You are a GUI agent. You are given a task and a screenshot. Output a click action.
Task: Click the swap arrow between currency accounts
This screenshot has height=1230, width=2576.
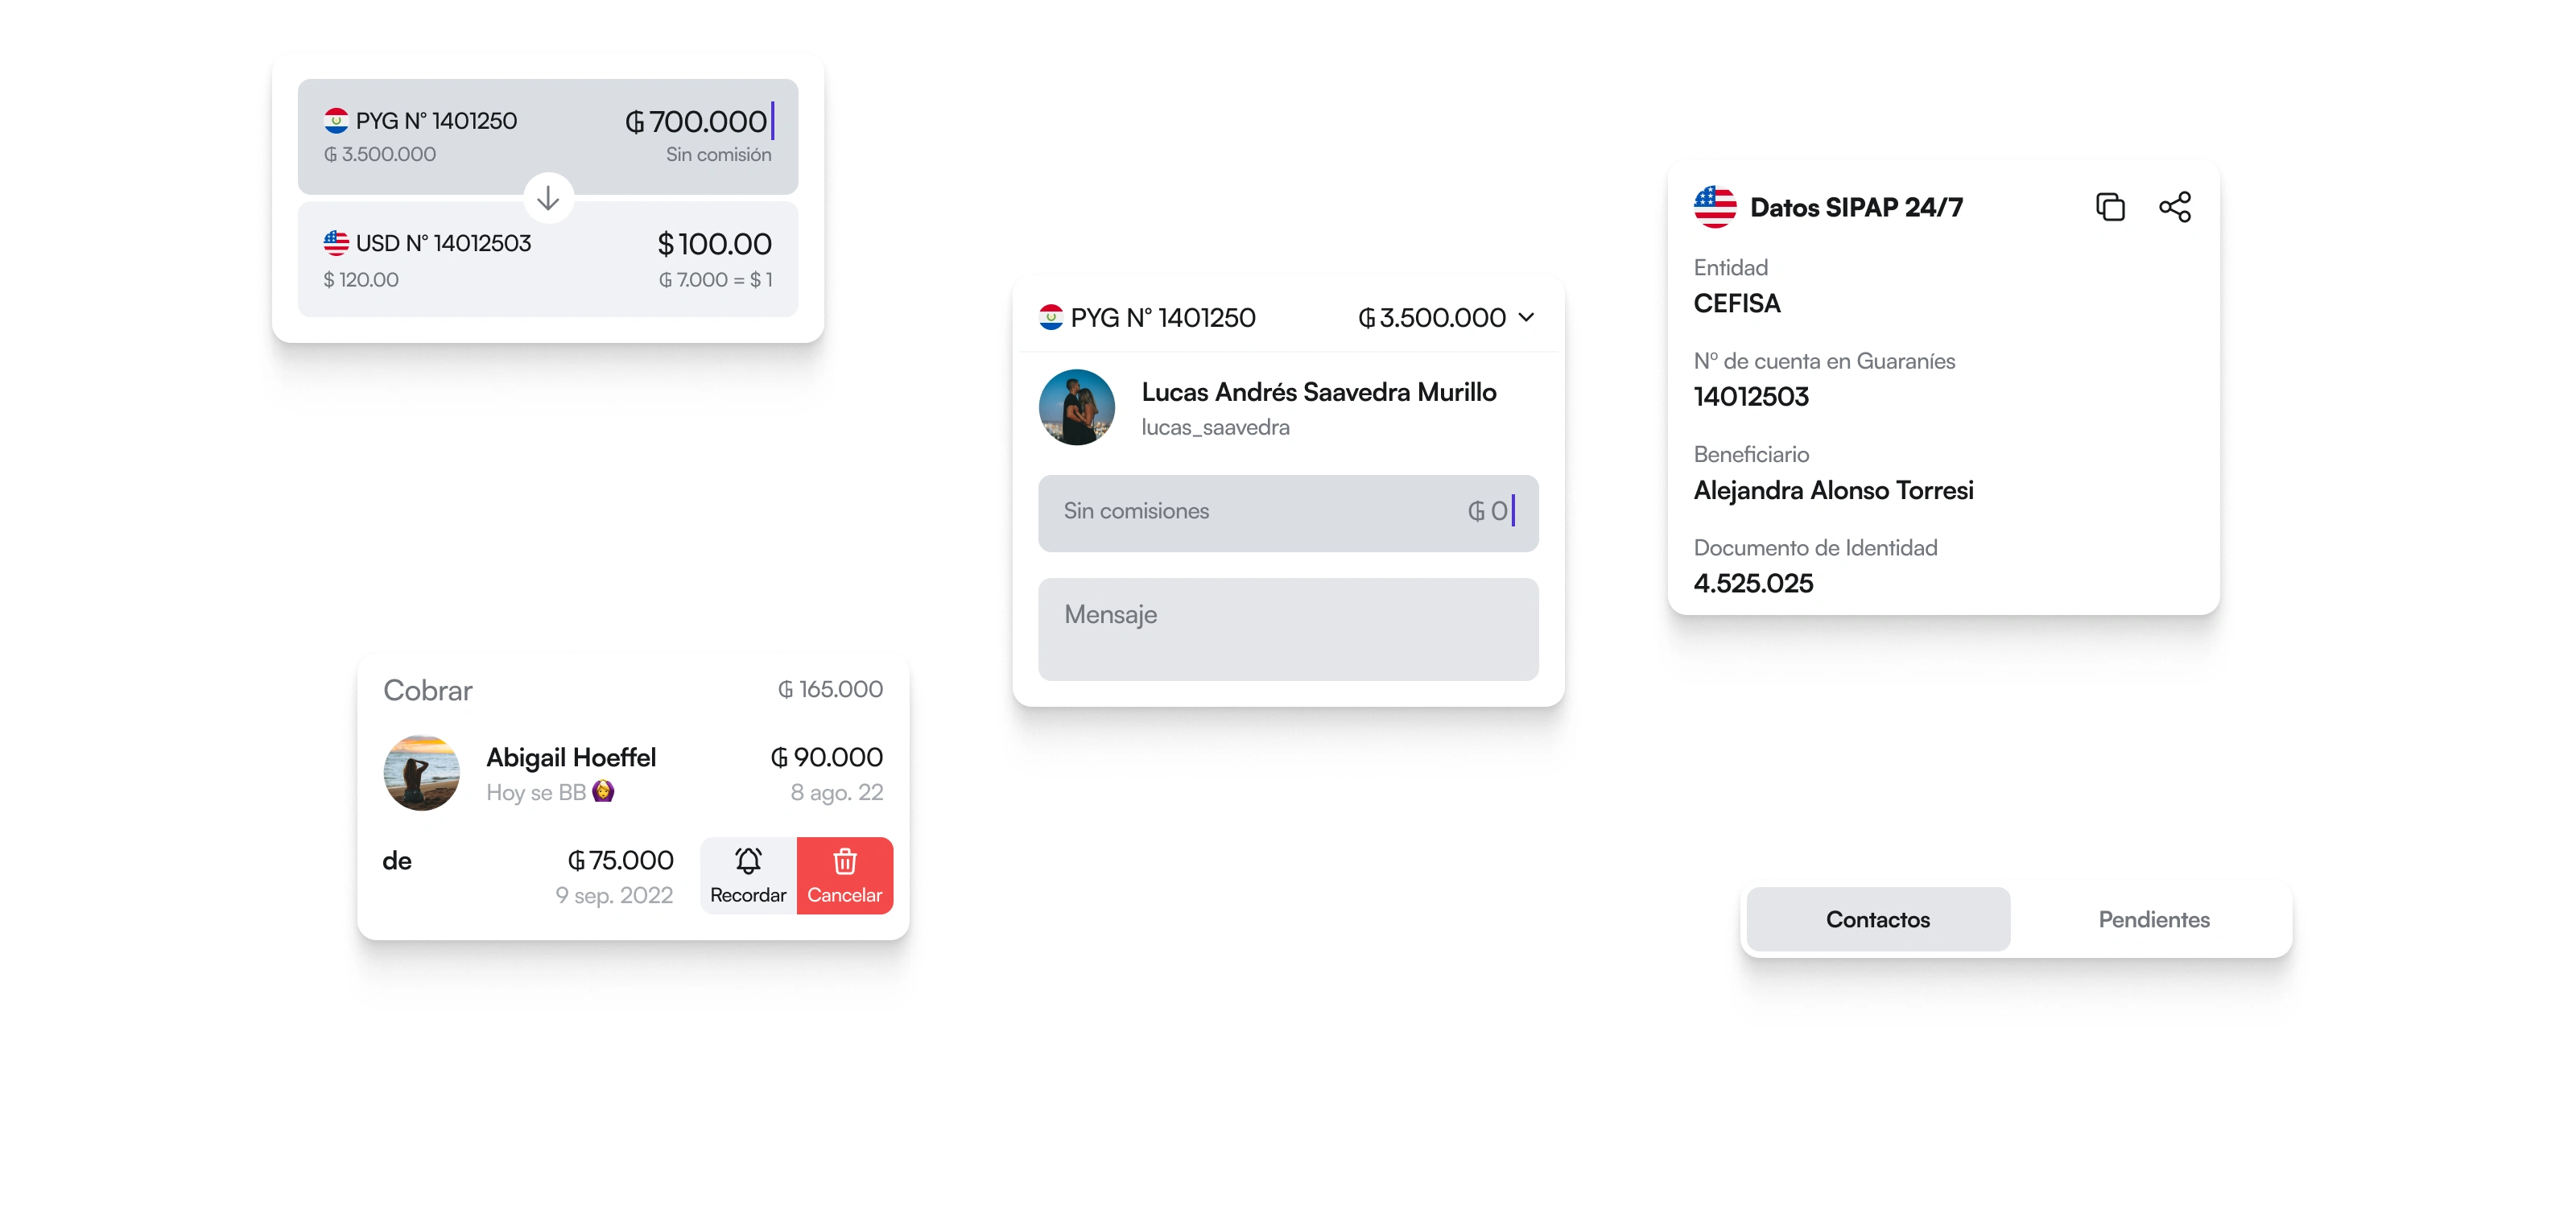[548, 198]
